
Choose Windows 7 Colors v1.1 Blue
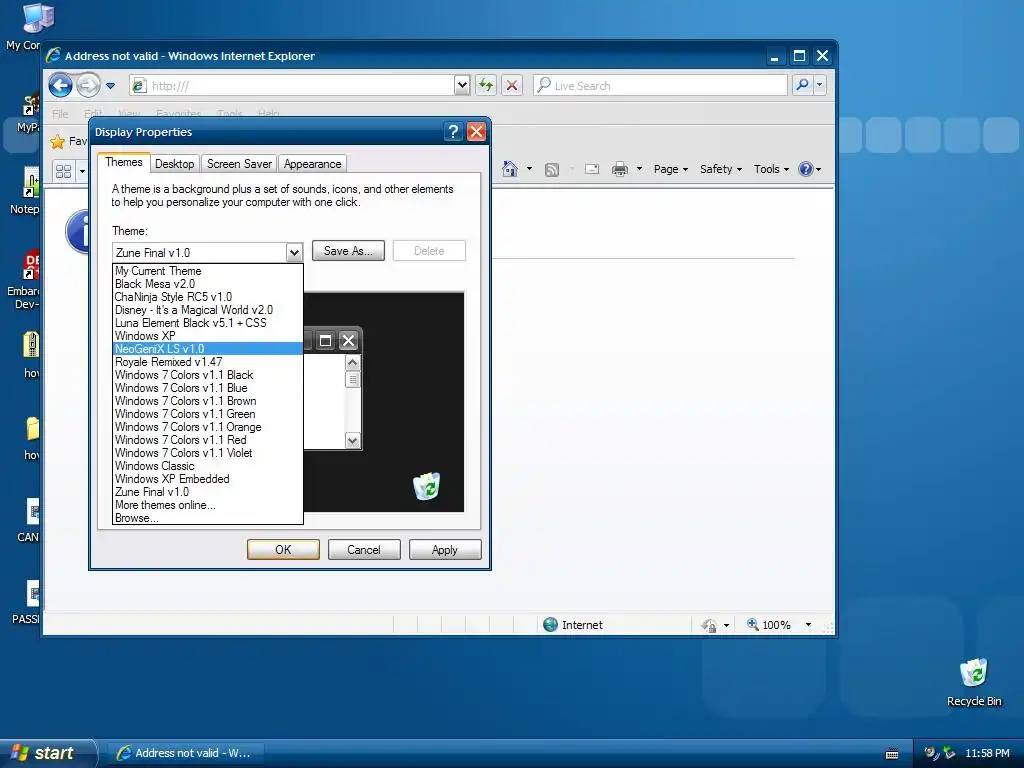[x=208, y=388]
